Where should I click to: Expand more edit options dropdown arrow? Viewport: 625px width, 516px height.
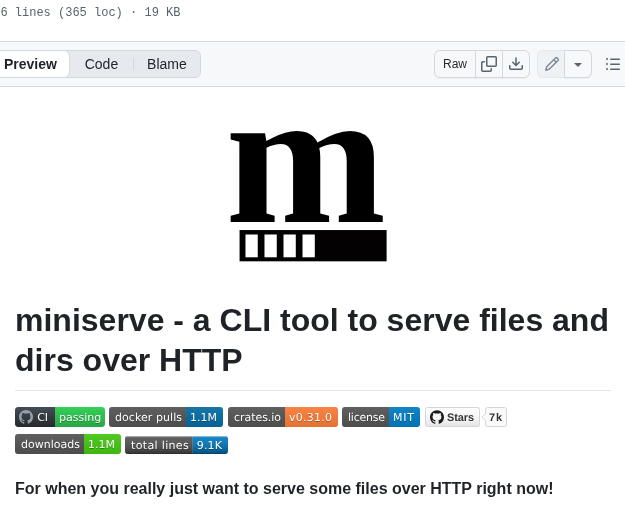[578, 64]
